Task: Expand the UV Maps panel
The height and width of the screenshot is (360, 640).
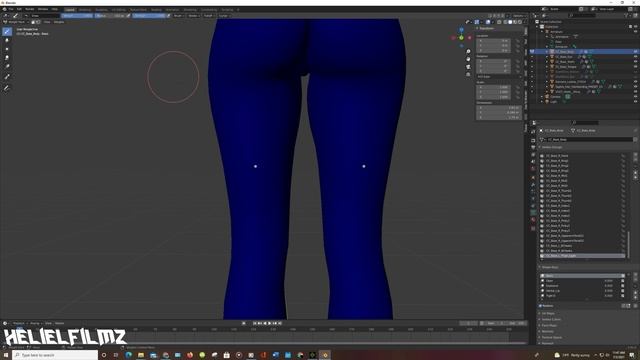Action: (x=548, y=313)
